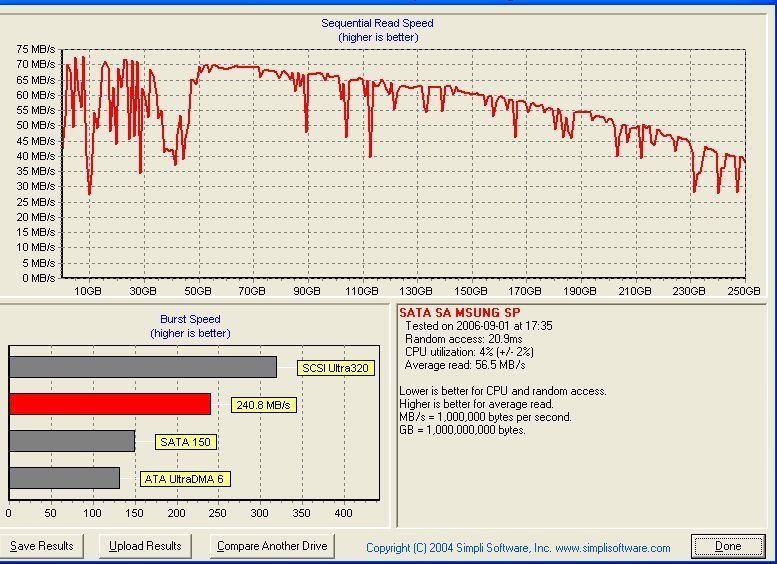Click 'Higher is better for average read' note
Image resolution: width=777 pixels, height=564 pixels.
[x=477, y=404]
